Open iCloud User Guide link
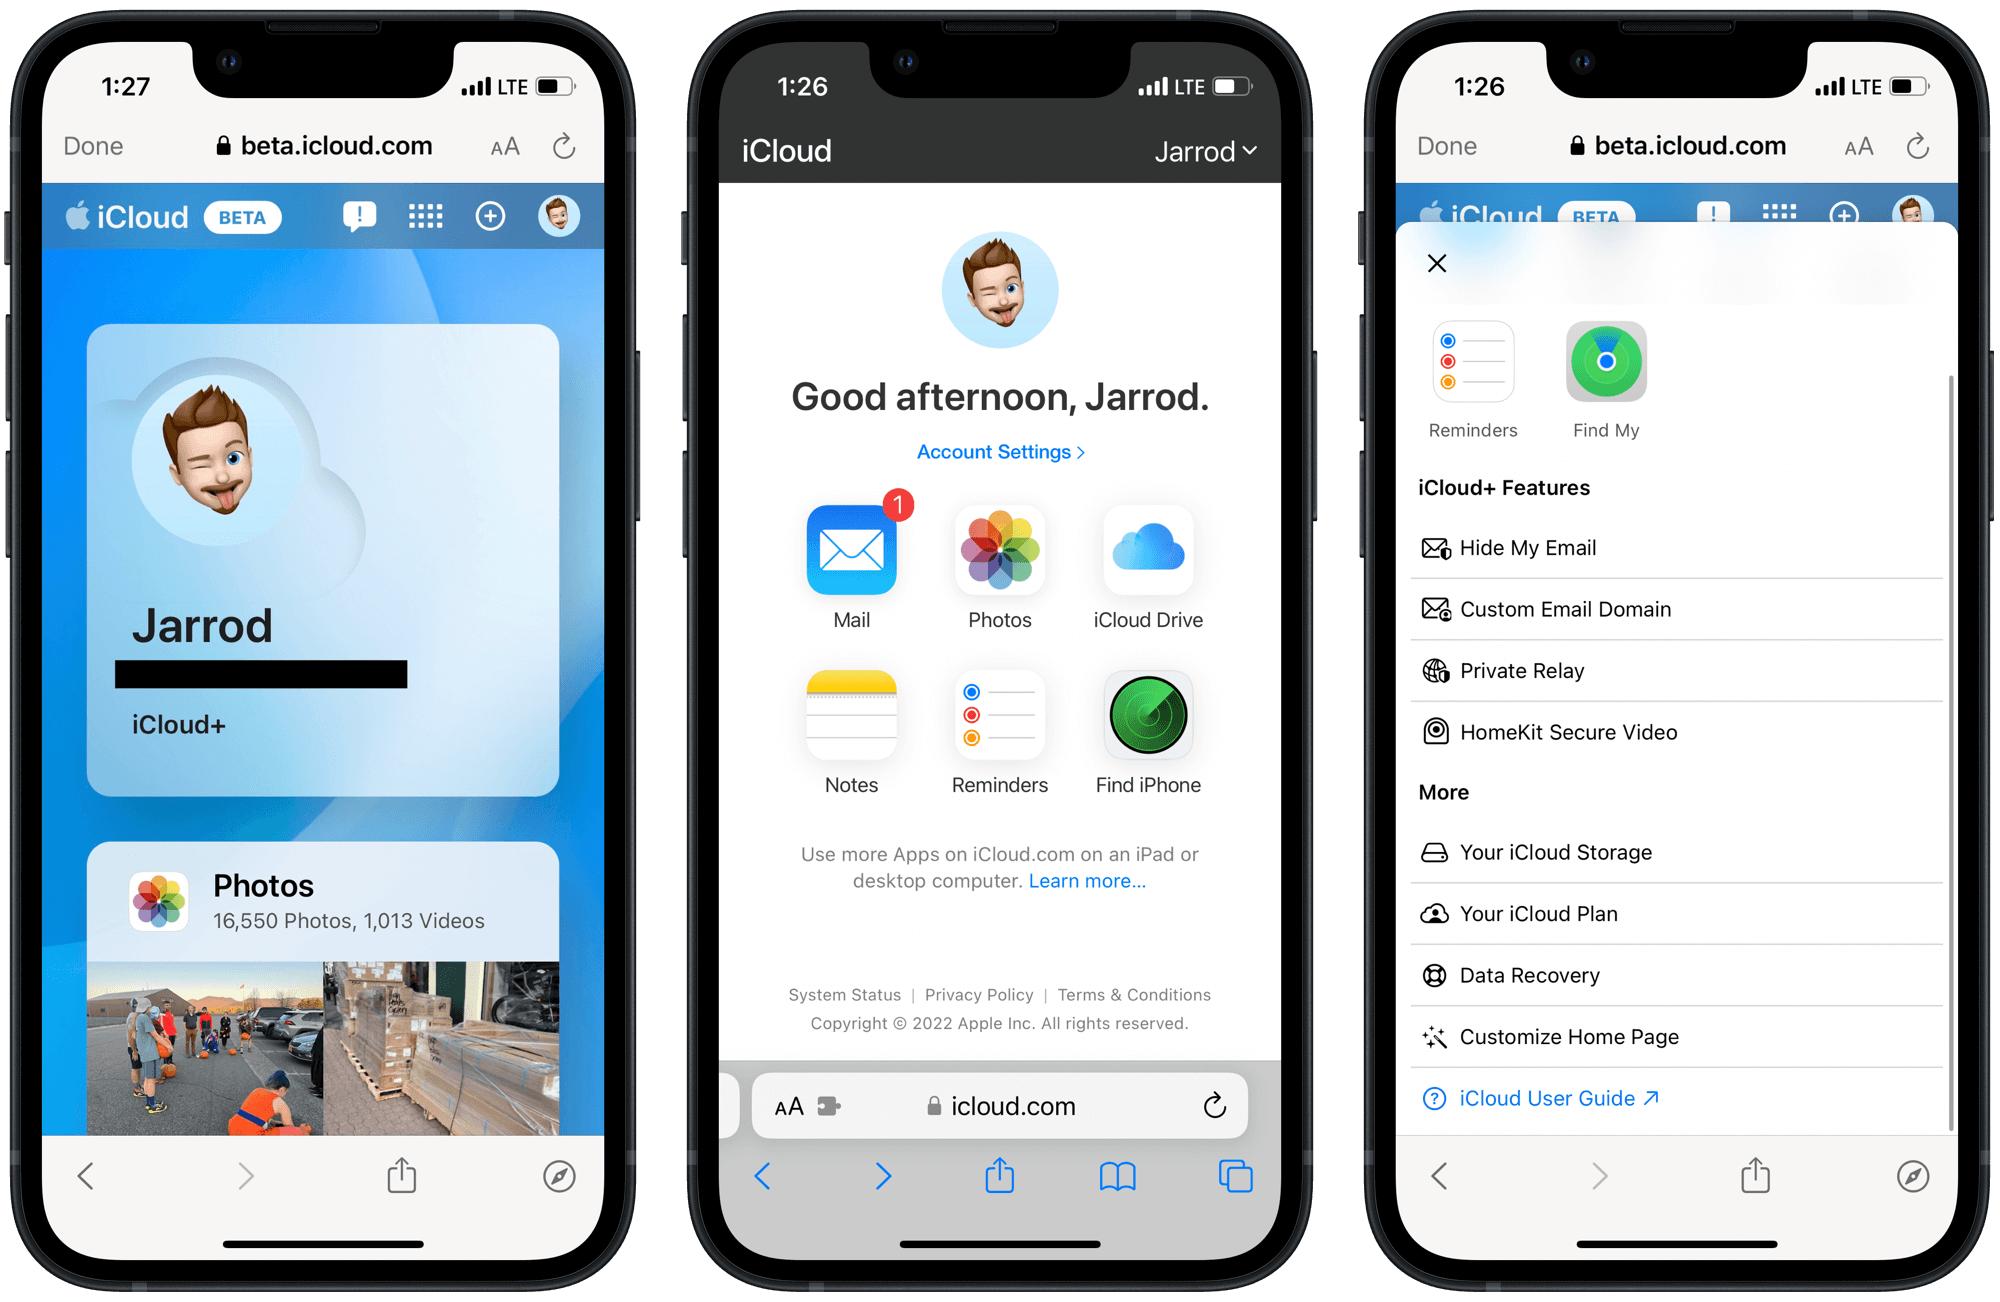 point(1552,1099)
